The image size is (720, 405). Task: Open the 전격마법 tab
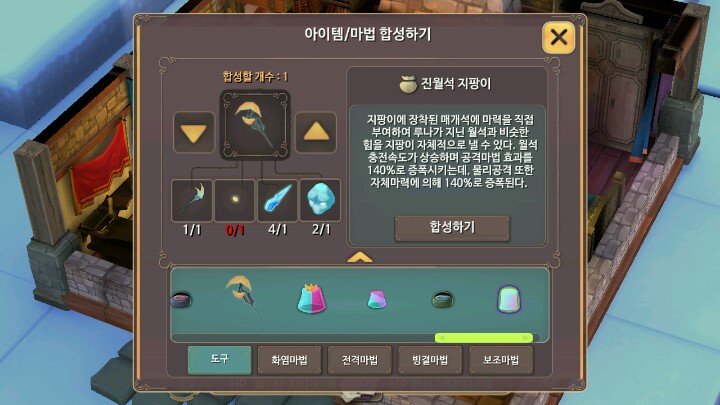(x=360, y=360)
